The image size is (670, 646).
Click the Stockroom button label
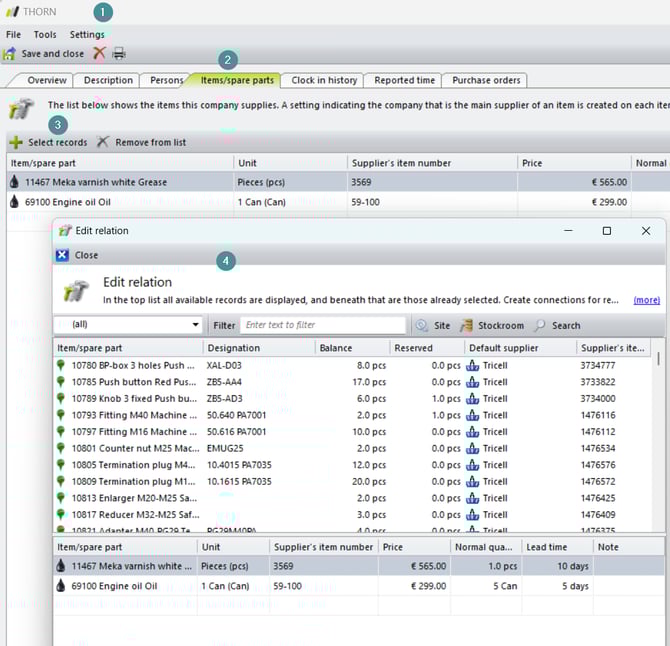[501, 326]
